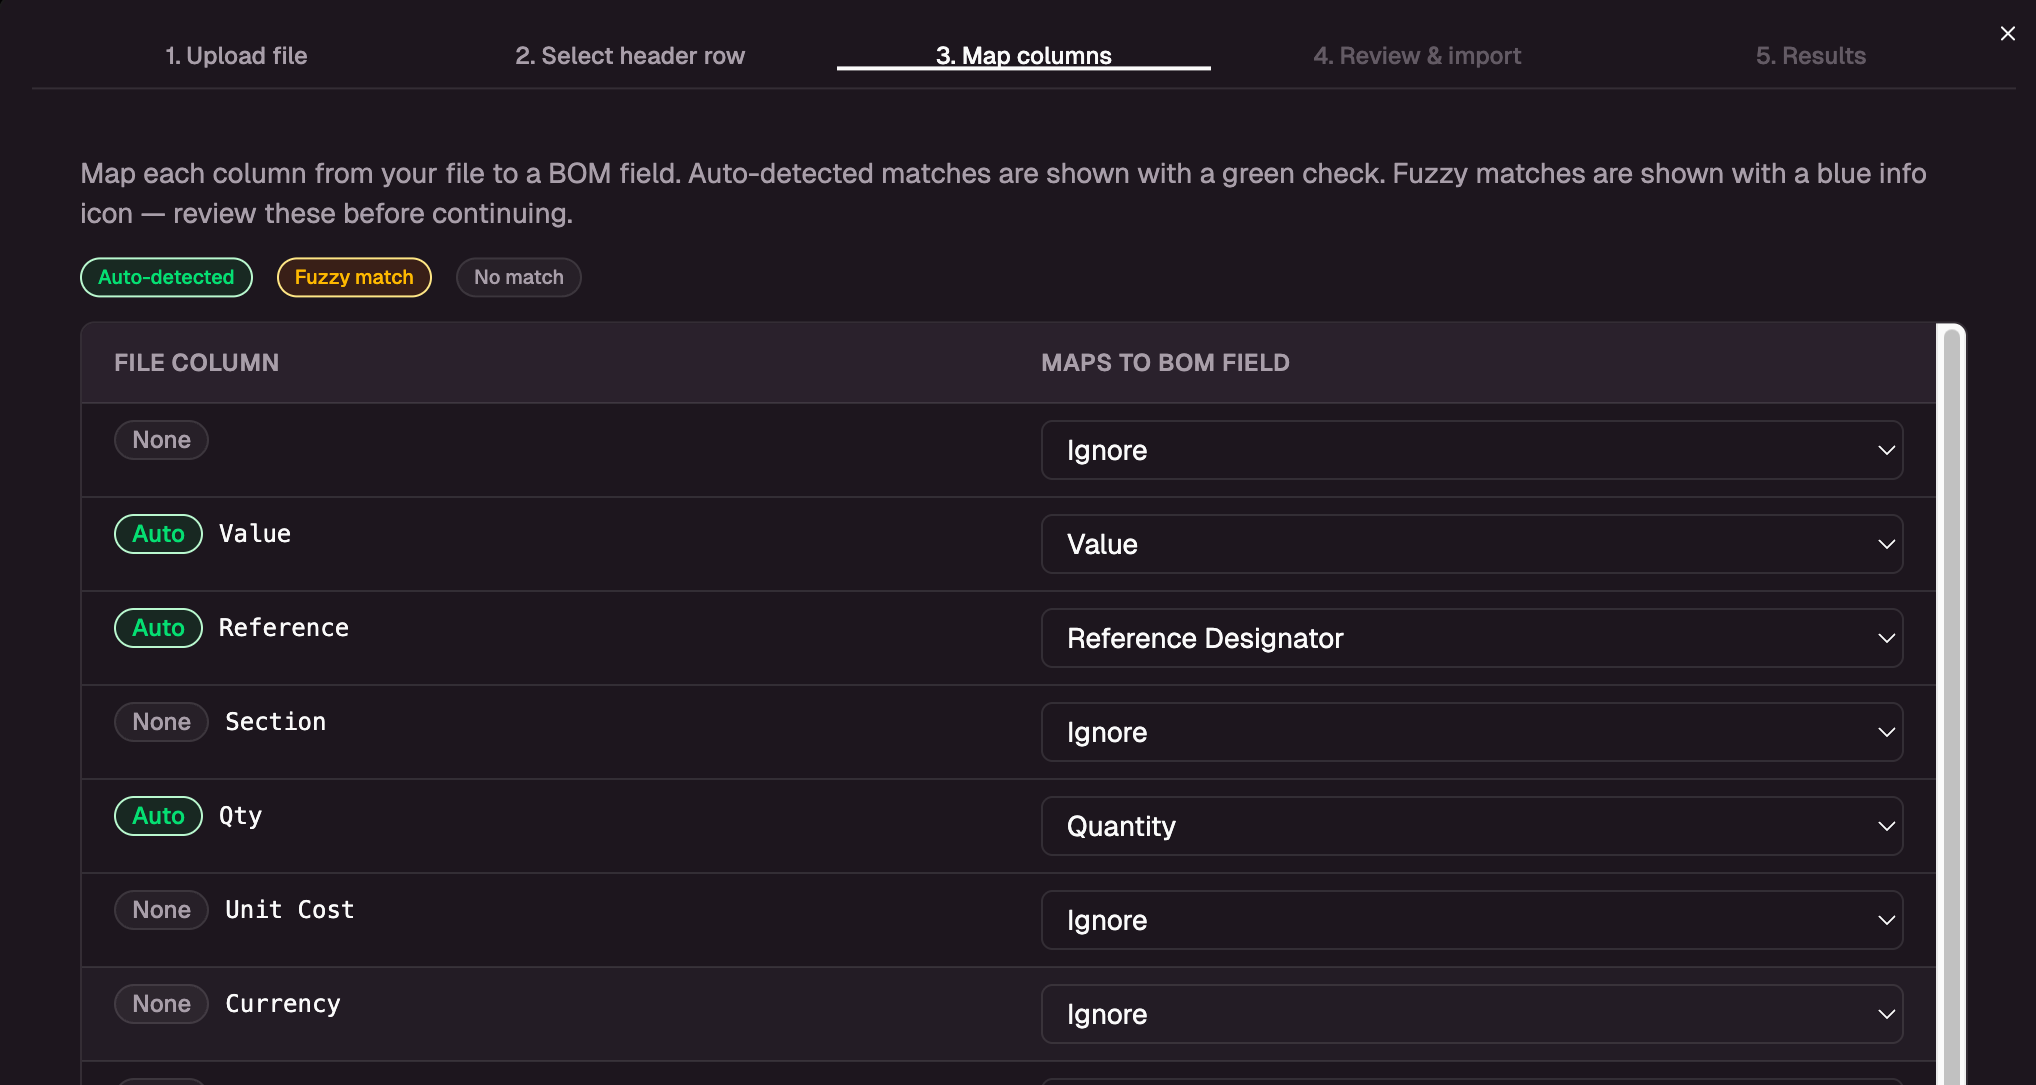Switch to the Upload file tab
The height and width of the screenshot is (1085, 2036).
click(237, 55)
